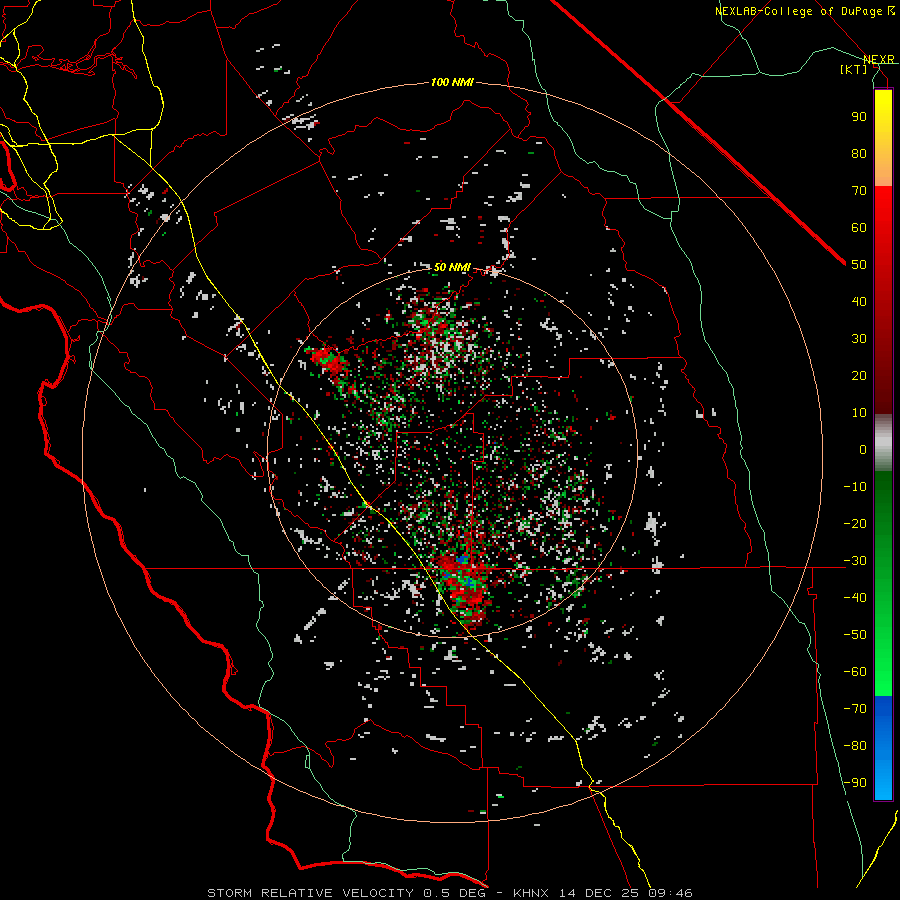
Task: Select the 80 value on the velocity scale
Action: coord(859,153)
